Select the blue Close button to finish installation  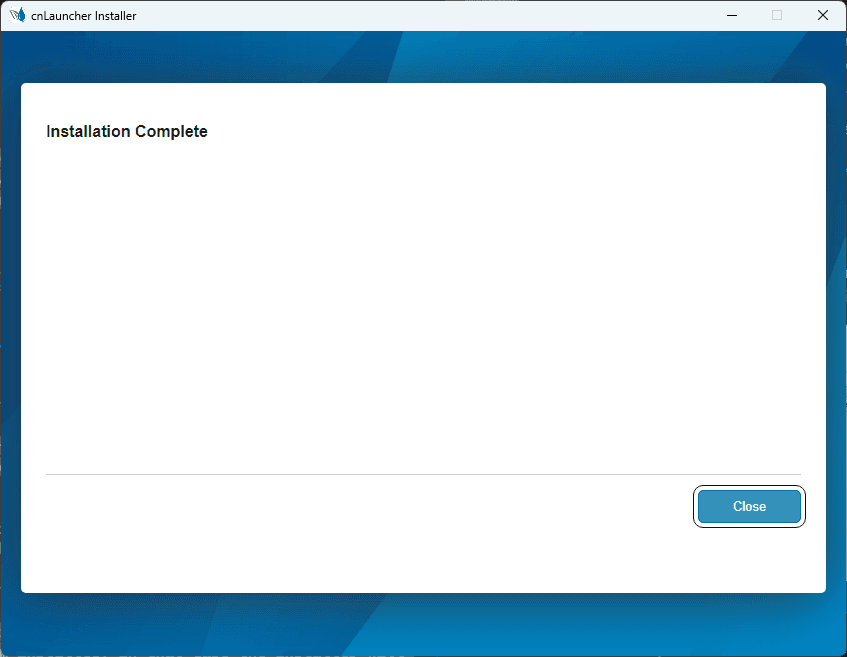749,506
